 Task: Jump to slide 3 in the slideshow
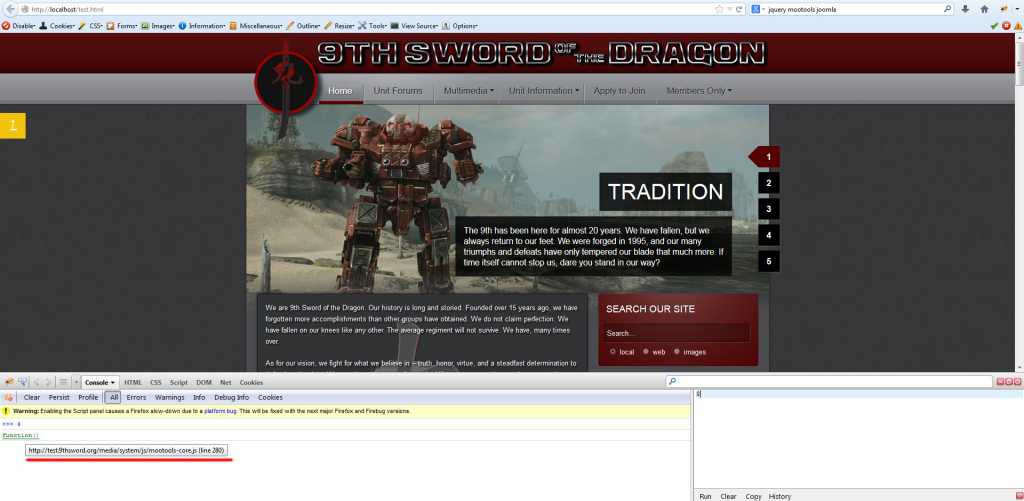coord(767,209)
